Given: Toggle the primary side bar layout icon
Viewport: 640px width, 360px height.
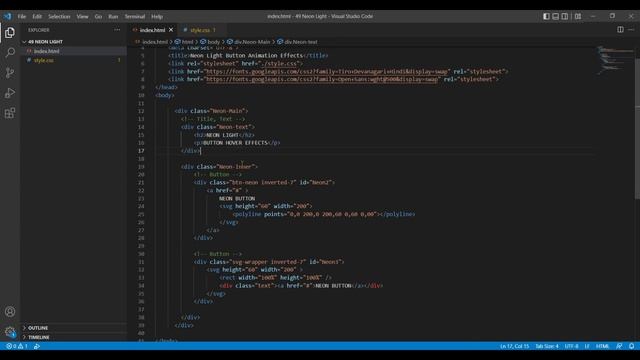Looking at the screenshot, I should tap(546, 16).
